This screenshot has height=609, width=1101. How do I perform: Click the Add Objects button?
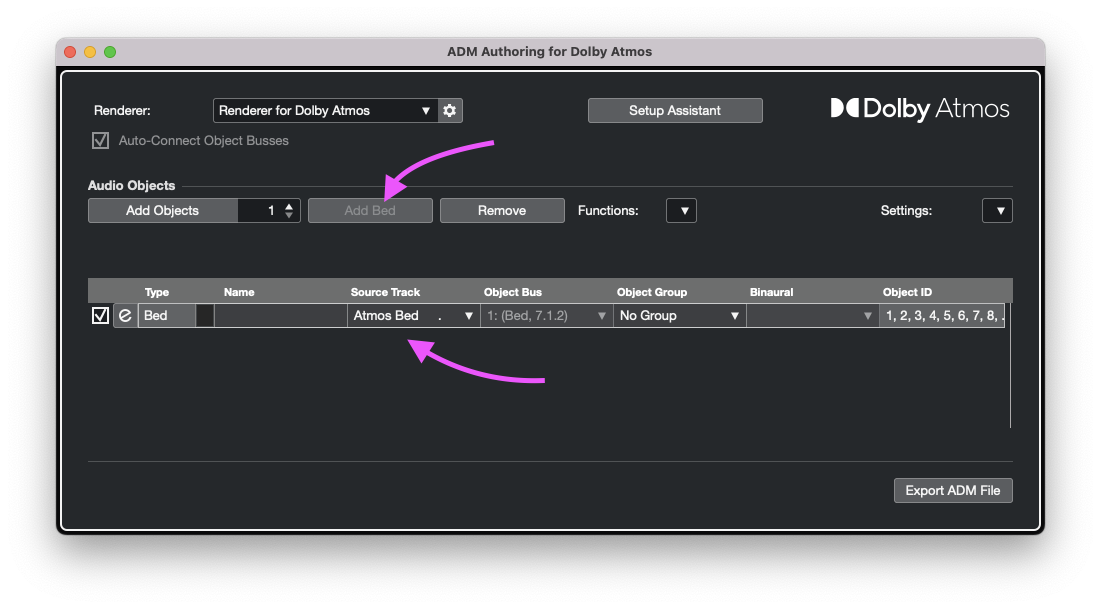[x=163, y=211]
